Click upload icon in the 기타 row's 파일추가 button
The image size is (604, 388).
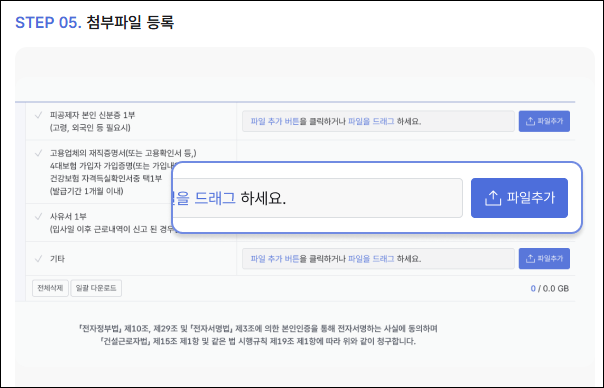pyautogui.click(x=530, y=259)
